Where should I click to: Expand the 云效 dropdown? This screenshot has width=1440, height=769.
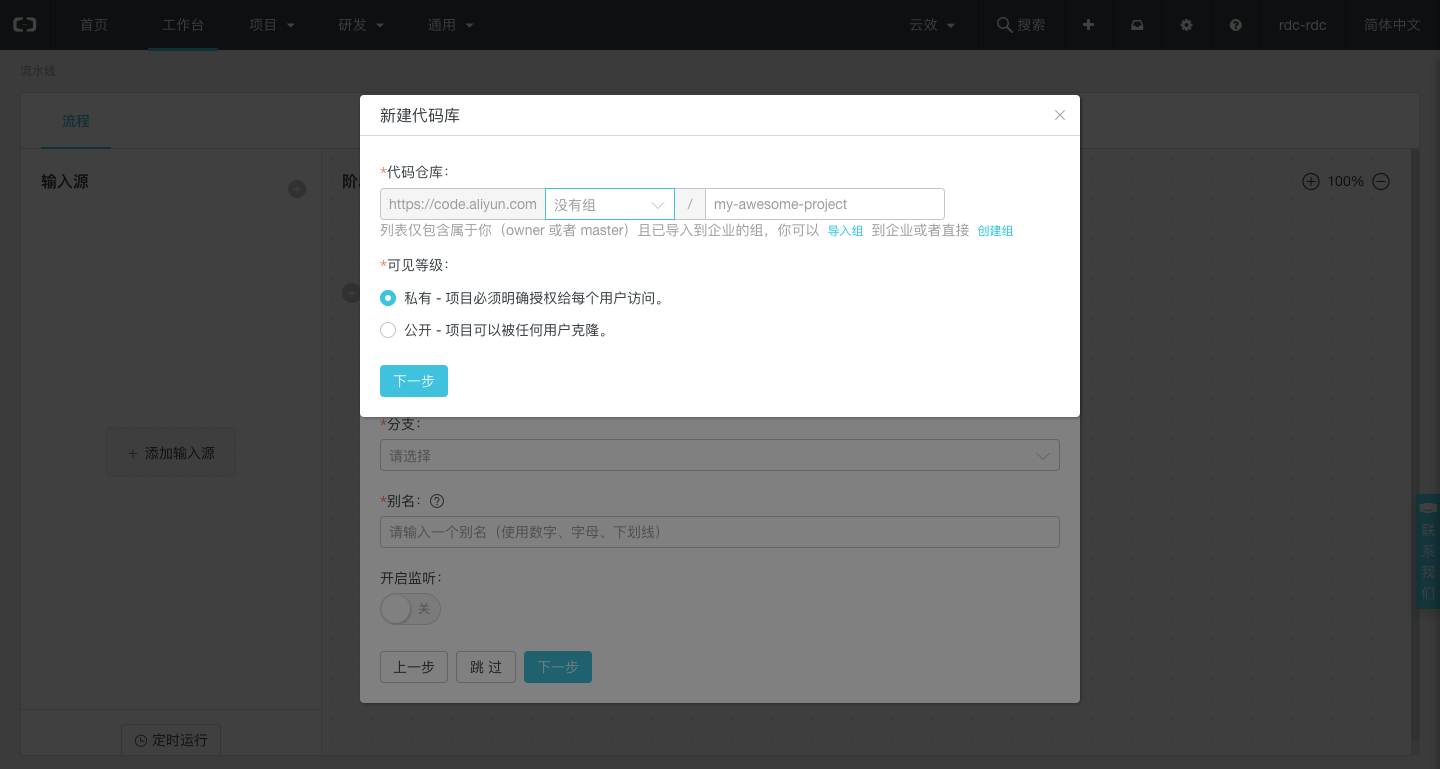click(x=932, y=25)
